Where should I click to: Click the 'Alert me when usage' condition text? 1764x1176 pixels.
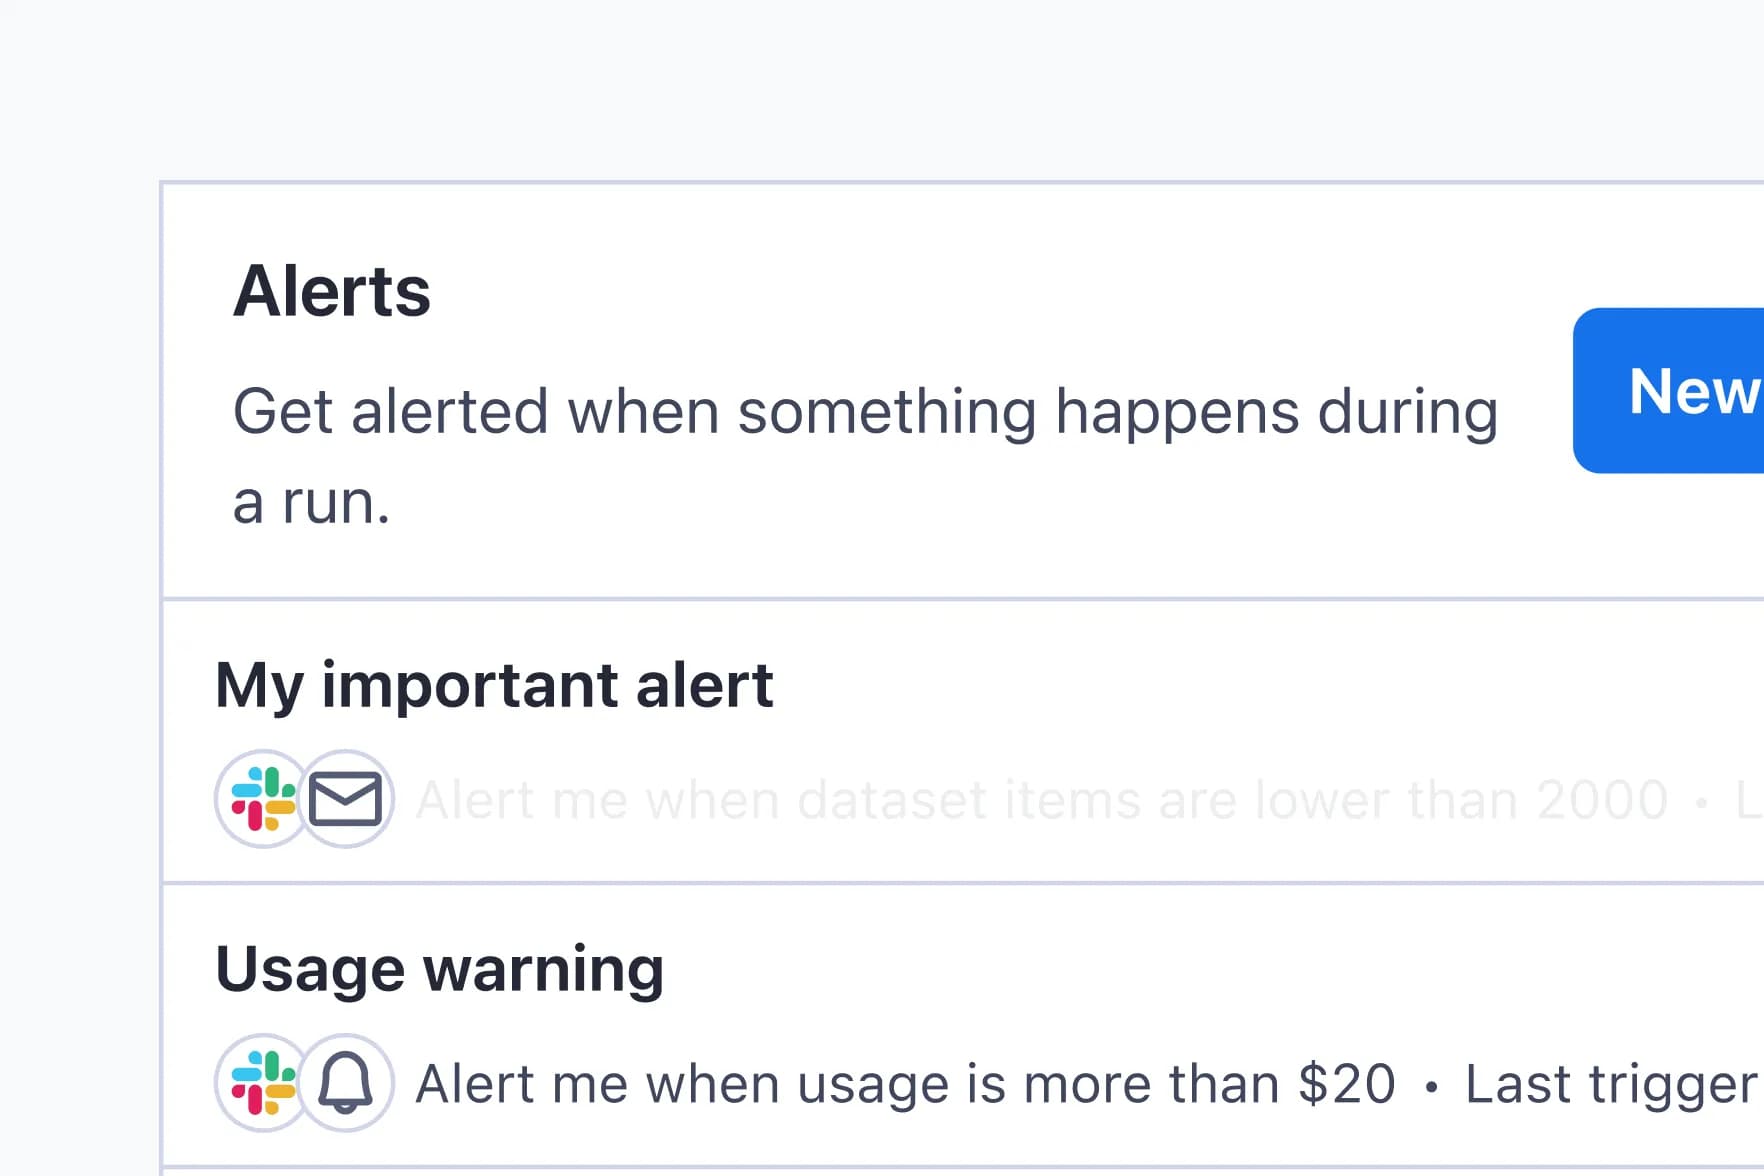[x=904, y=1084]
